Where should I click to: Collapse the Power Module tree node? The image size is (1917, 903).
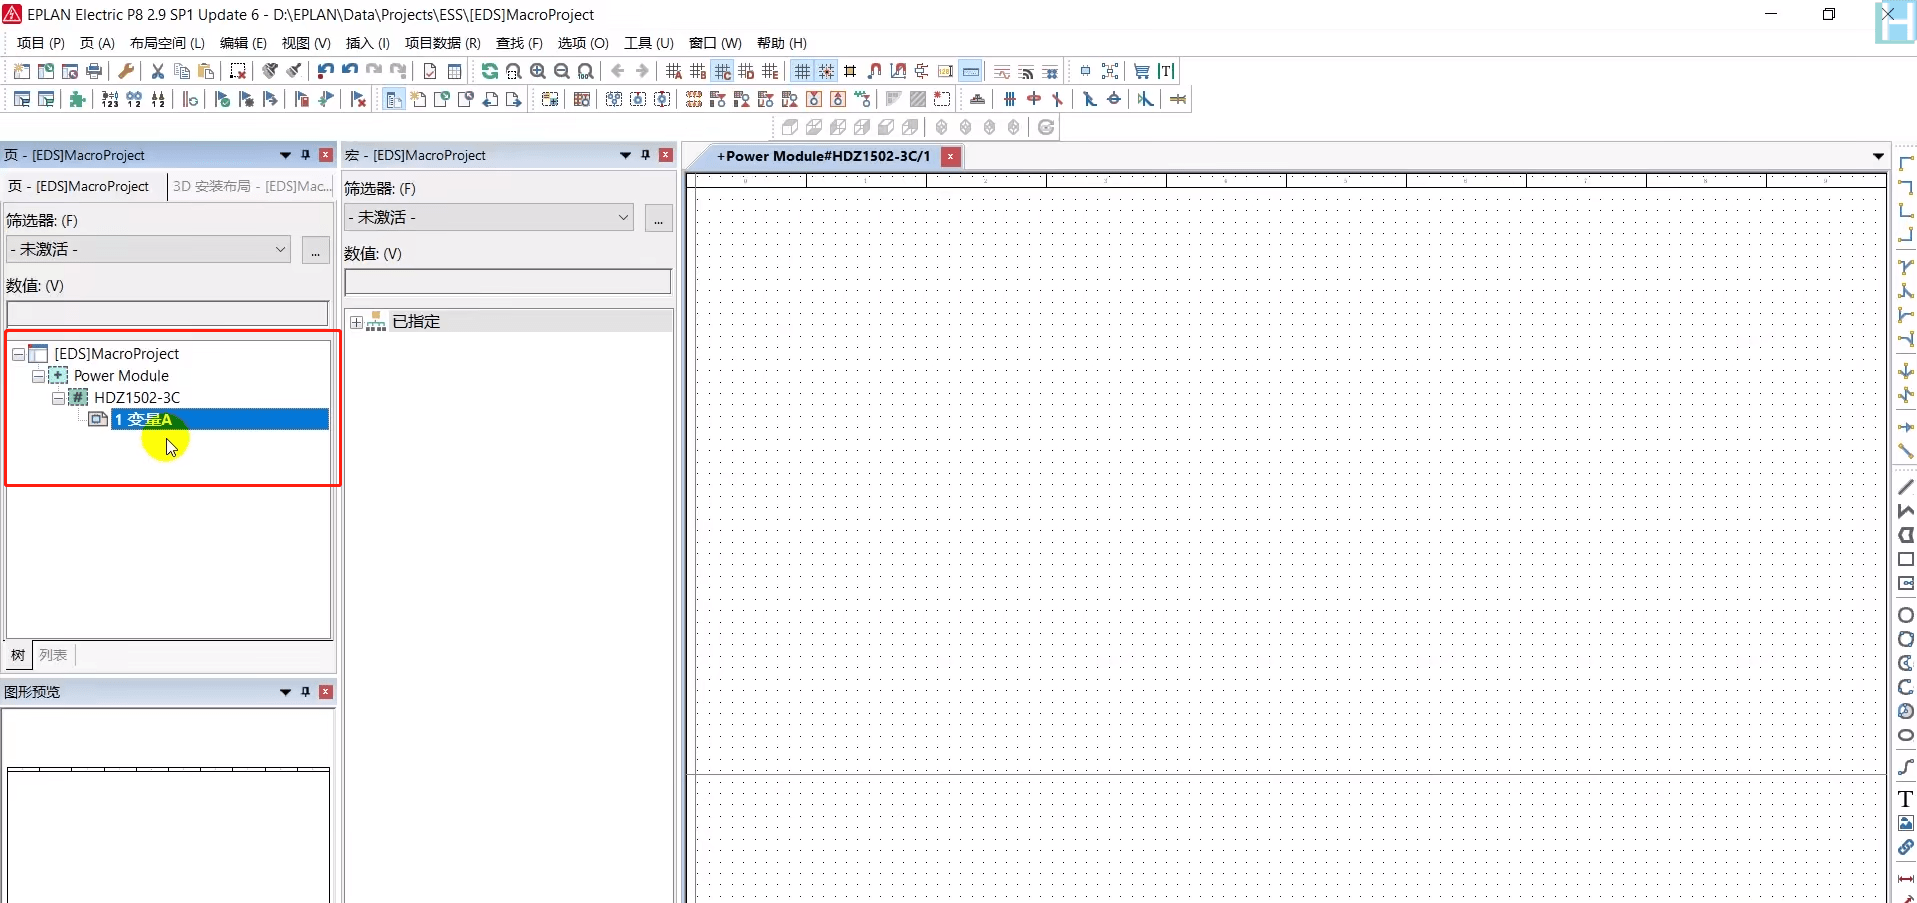38,376
